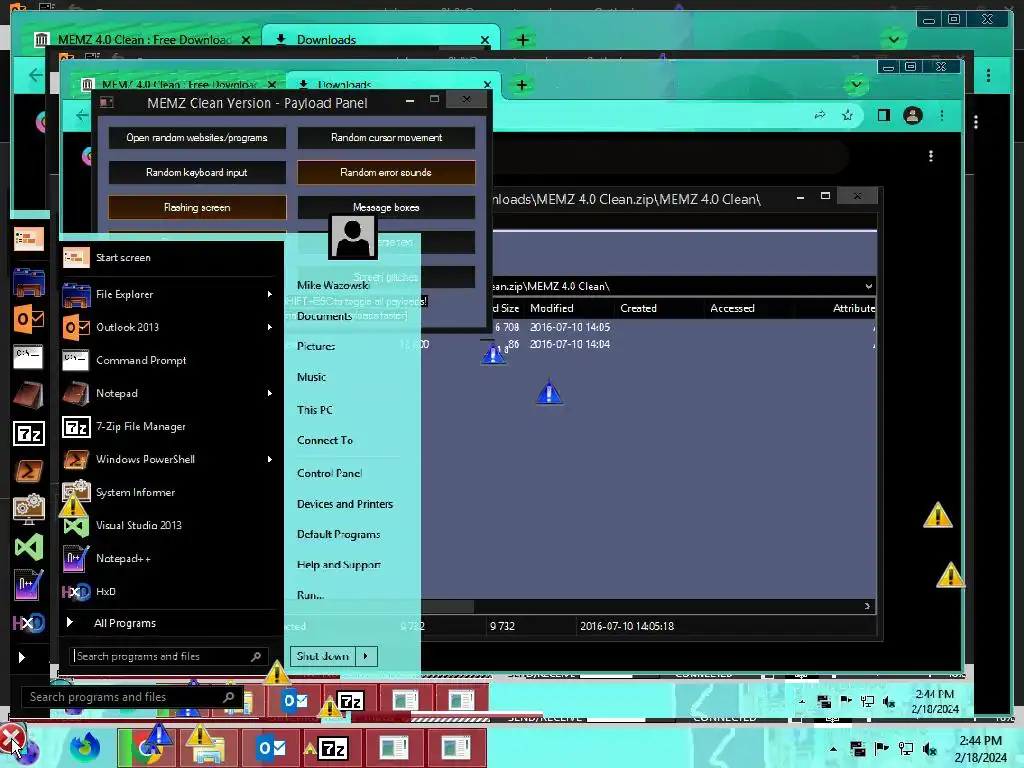
Task: Click 7-Zip horizontal scrollbar right arrow
Action: click(x=867, y=607)
